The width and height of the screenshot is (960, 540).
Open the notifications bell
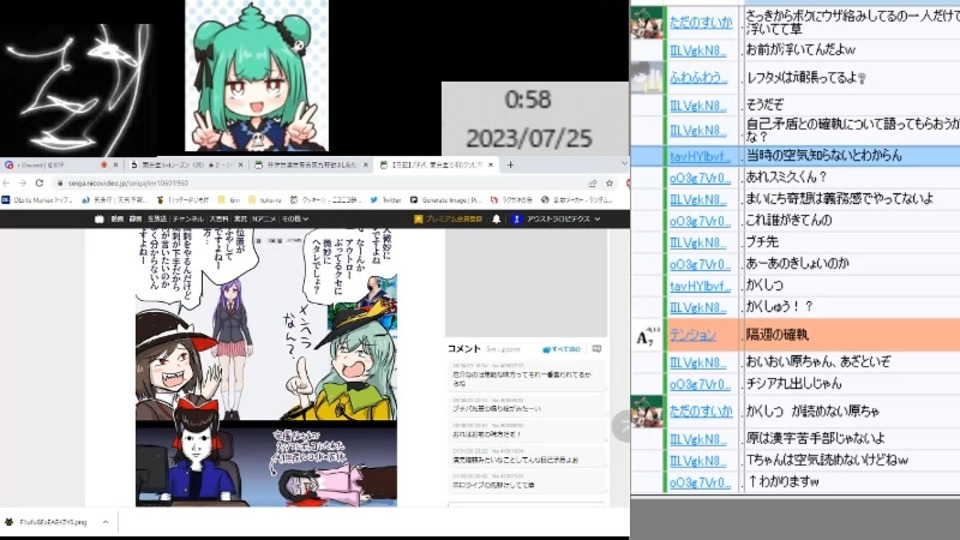point(497,219)
